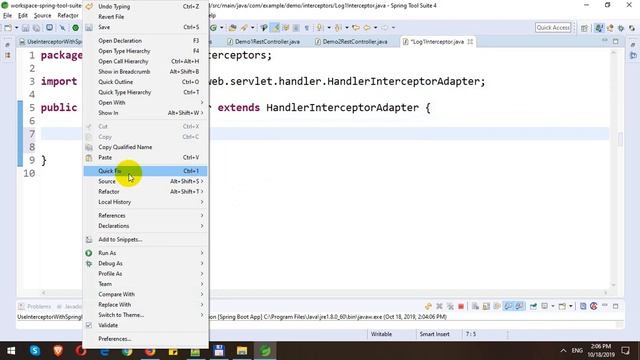
Task: Expand the Refactor submenu in context menu
Action: point(145,191)
